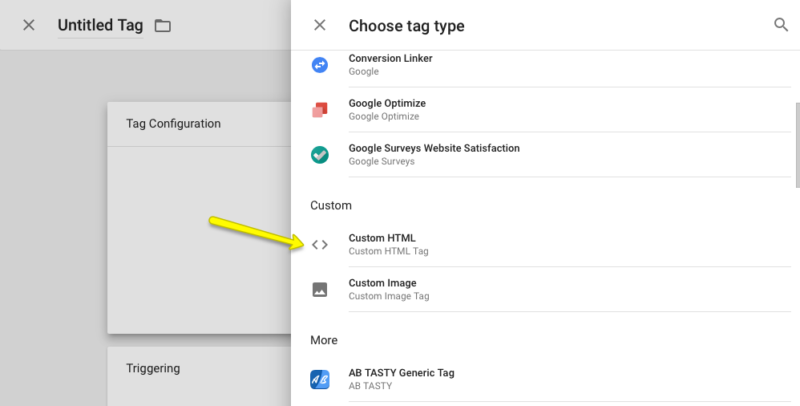The width and height of the screenshot is (800, 406).
Task: Click the AB TASTY blue logo icon
Action: pos(320,379)
